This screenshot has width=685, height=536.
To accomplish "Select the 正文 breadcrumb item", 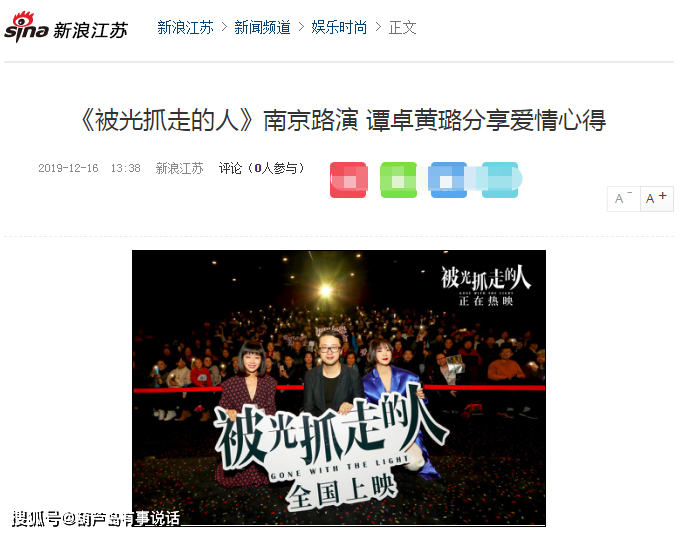I will click(x=402, y=28).
